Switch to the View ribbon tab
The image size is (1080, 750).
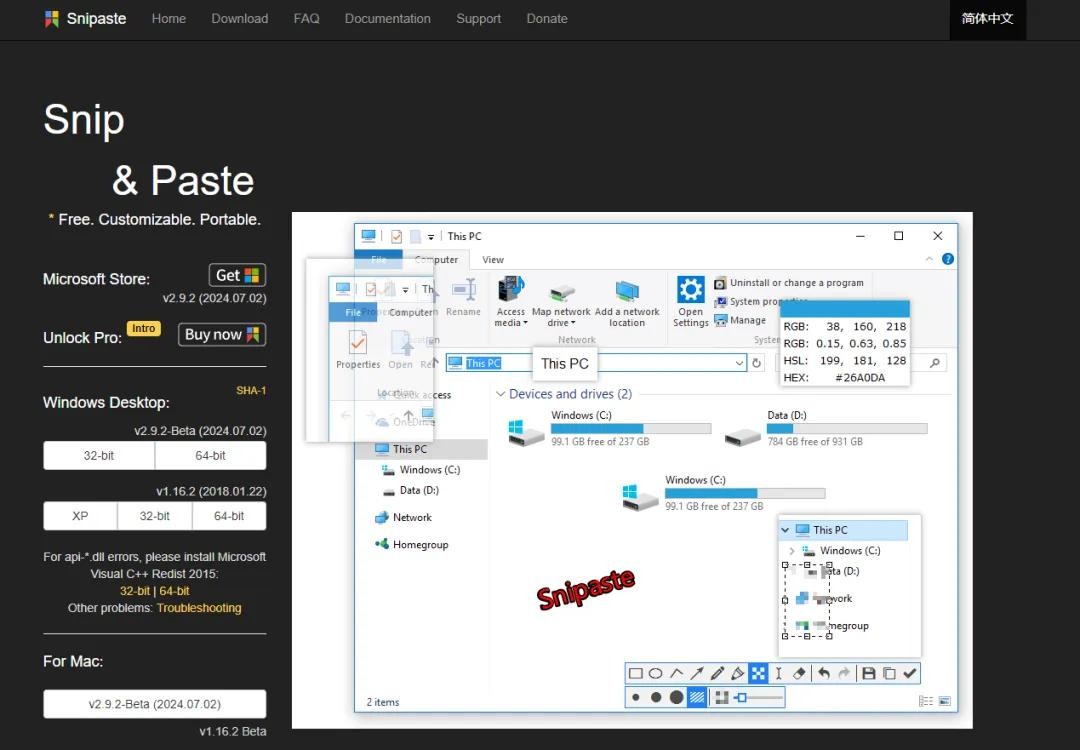tap(493, 260)
